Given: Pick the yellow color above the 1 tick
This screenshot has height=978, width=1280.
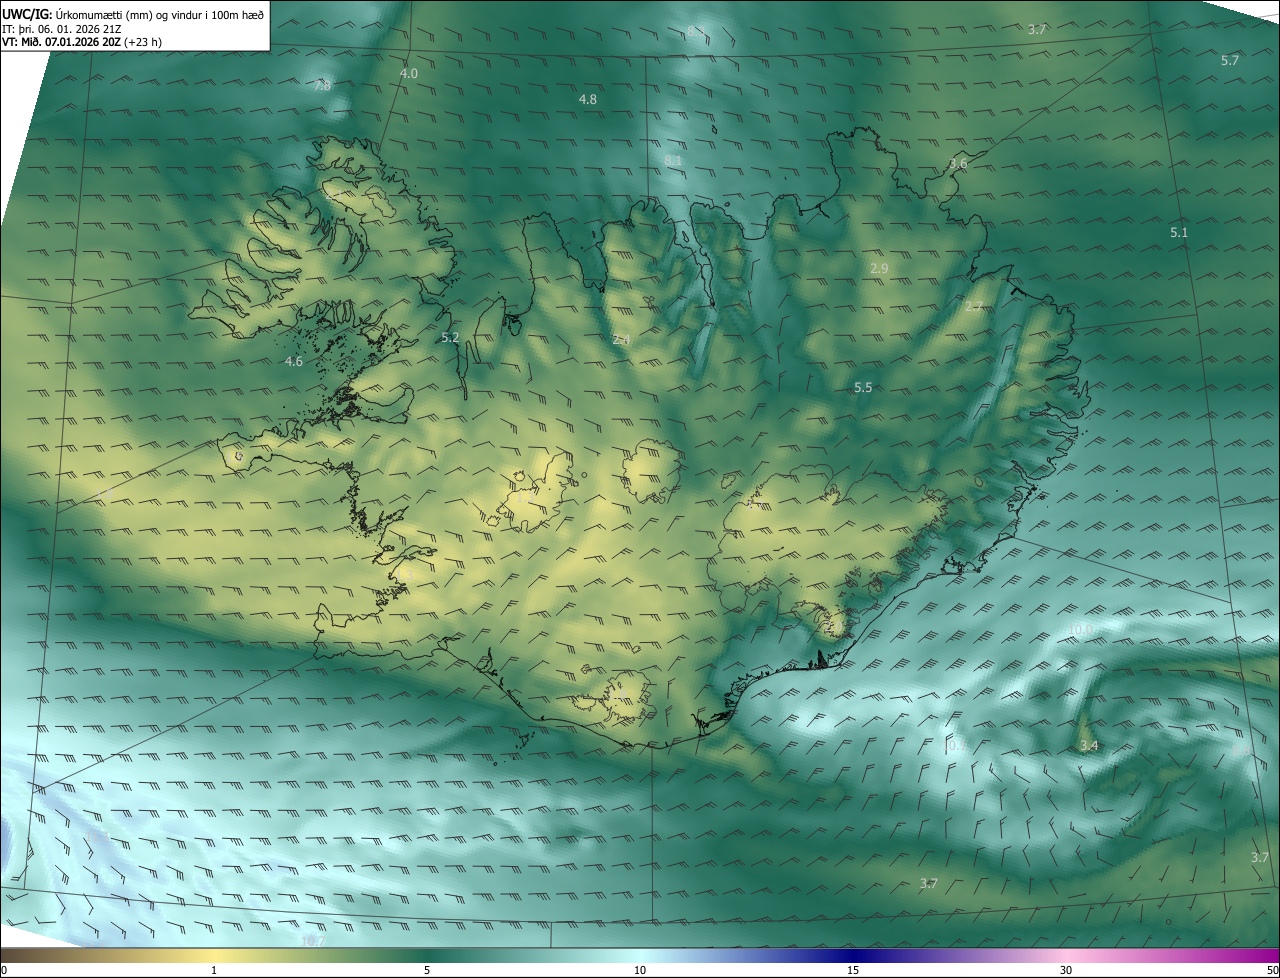Looking at the screenshot, I should [214, 955].
